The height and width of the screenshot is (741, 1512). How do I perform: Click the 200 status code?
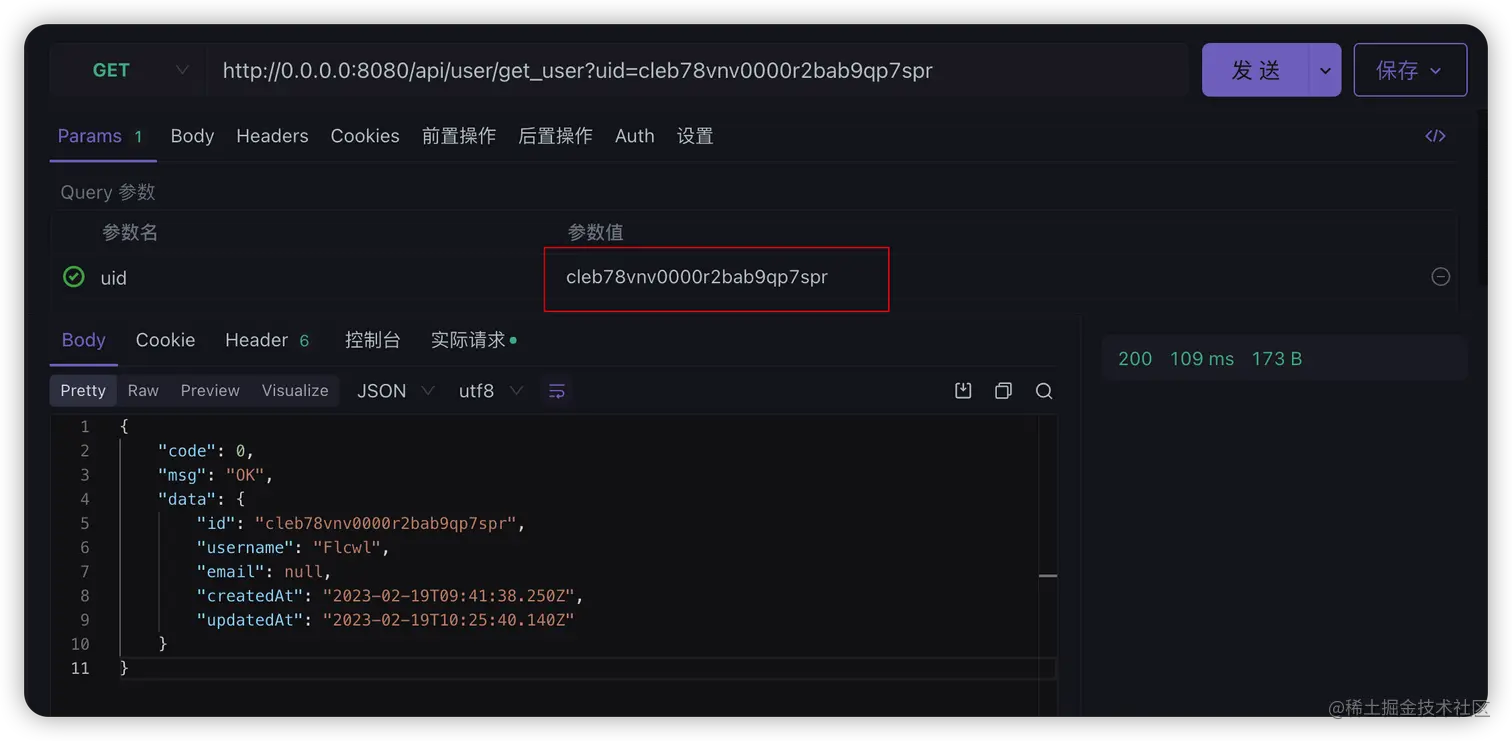[x=1135, y=359]
